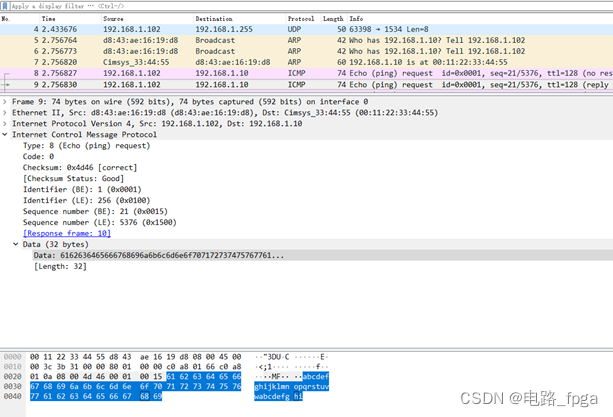Select the Type: 8 (Echo (ping) request) field

(x=86, y=146)
